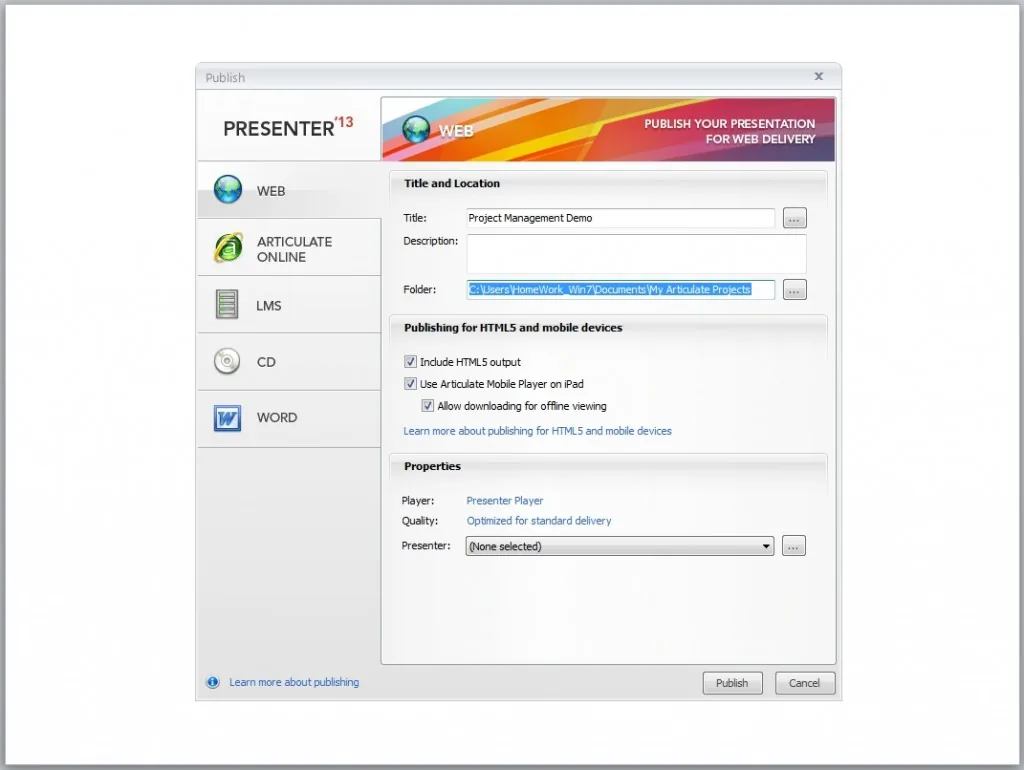Click Learn more about publishing link
This screenshot has width=1024, height=770.
(x=294, y=682)
